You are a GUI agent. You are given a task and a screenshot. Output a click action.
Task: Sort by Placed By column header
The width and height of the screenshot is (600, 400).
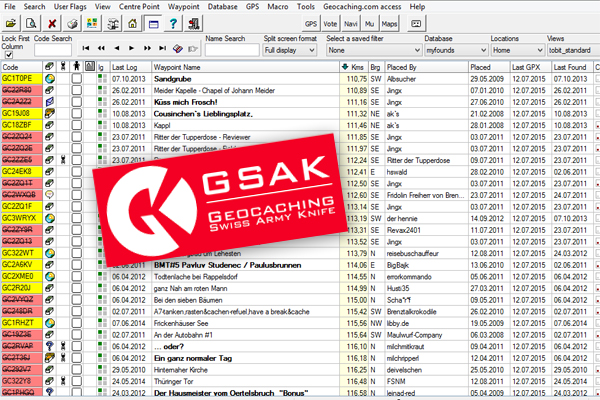[x=427, y=67]
